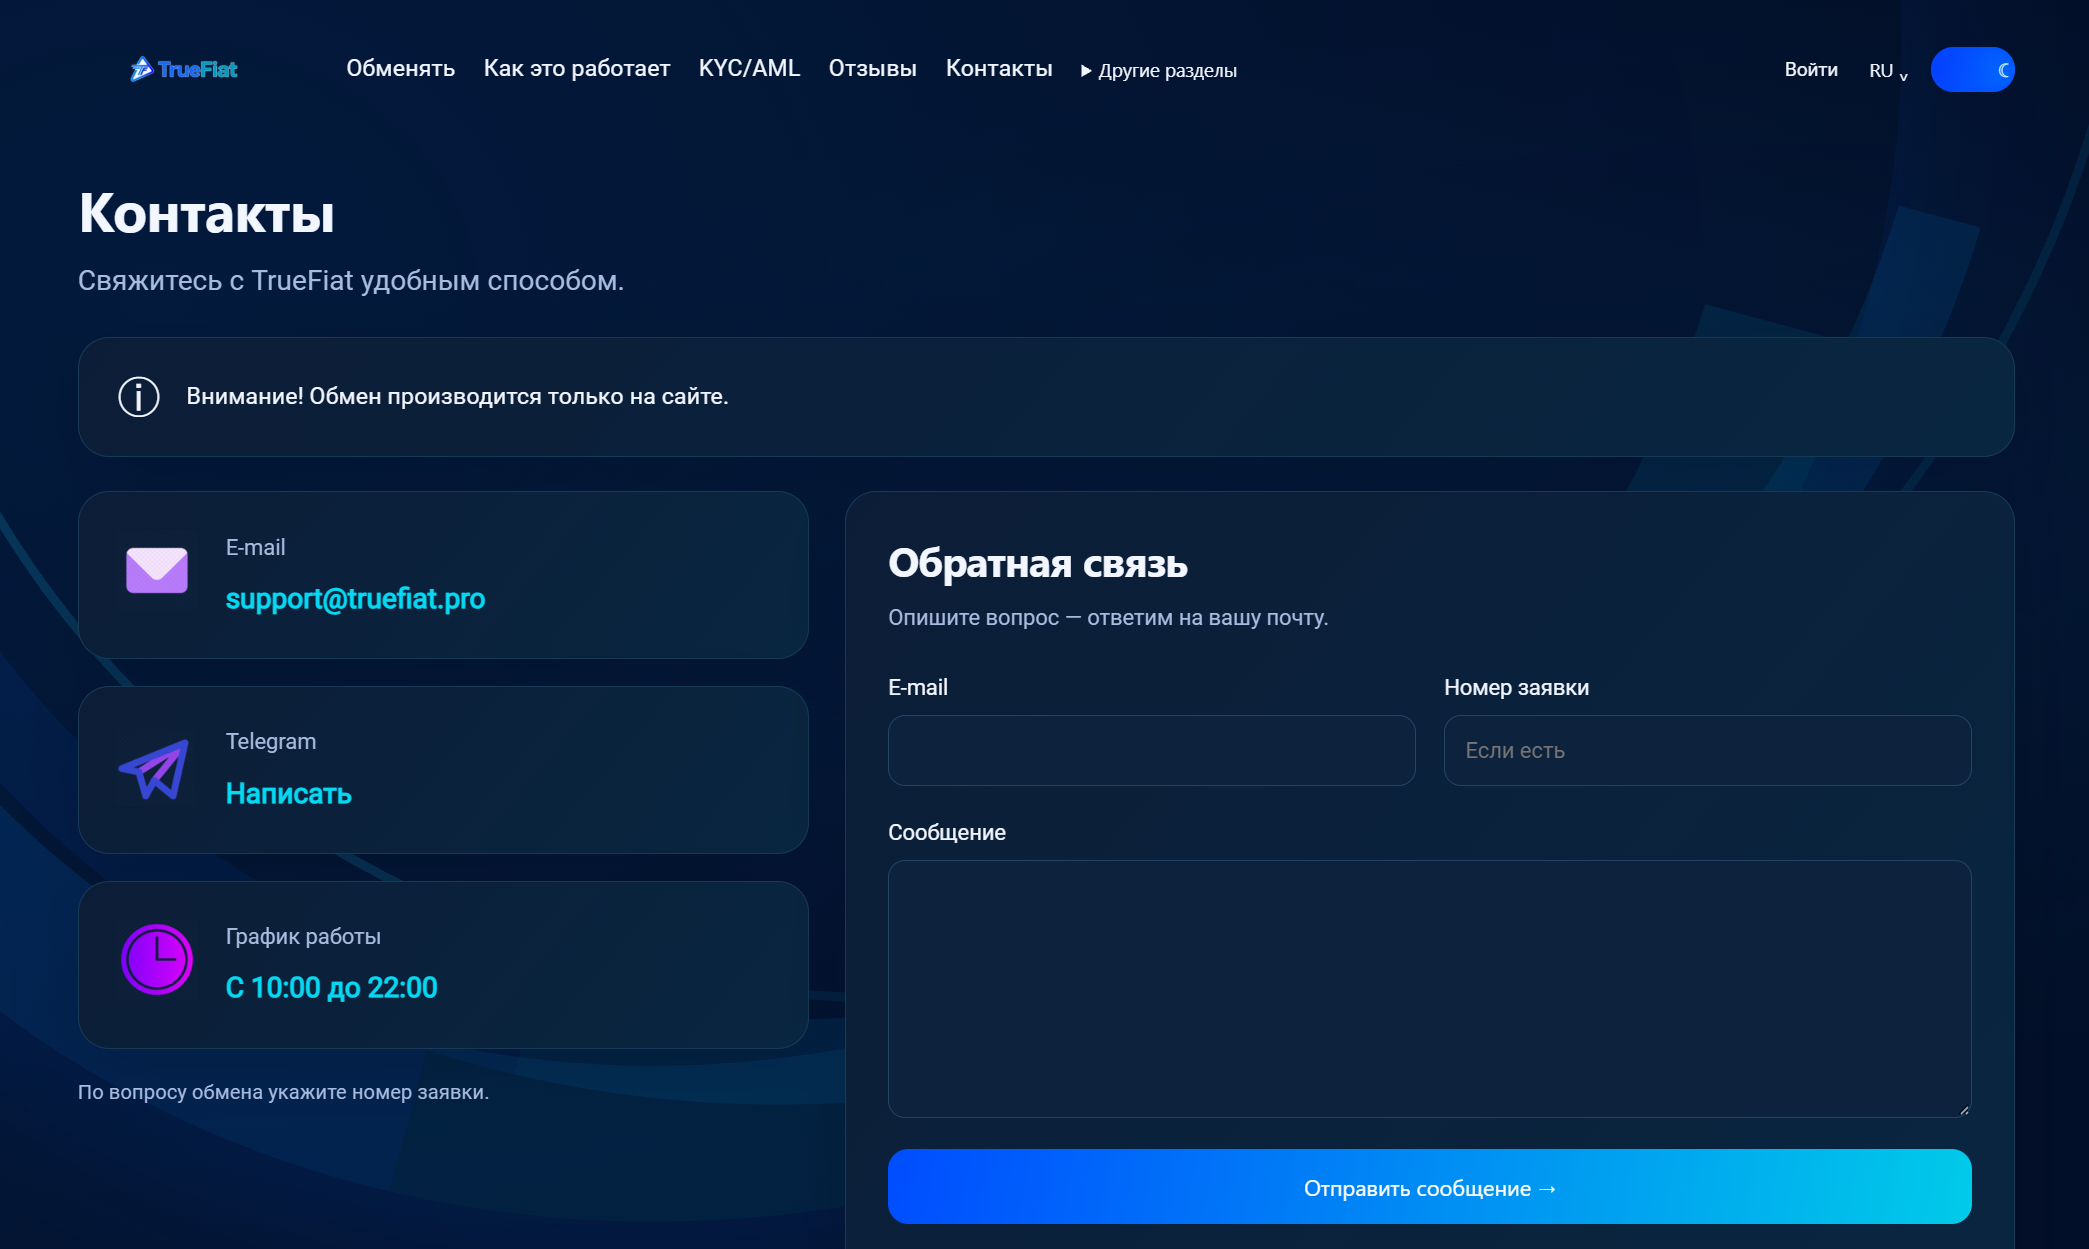Screen dimensions: 2089x1249
Task: Open the Отзывы menu item
Action: [x=873, y=68]
